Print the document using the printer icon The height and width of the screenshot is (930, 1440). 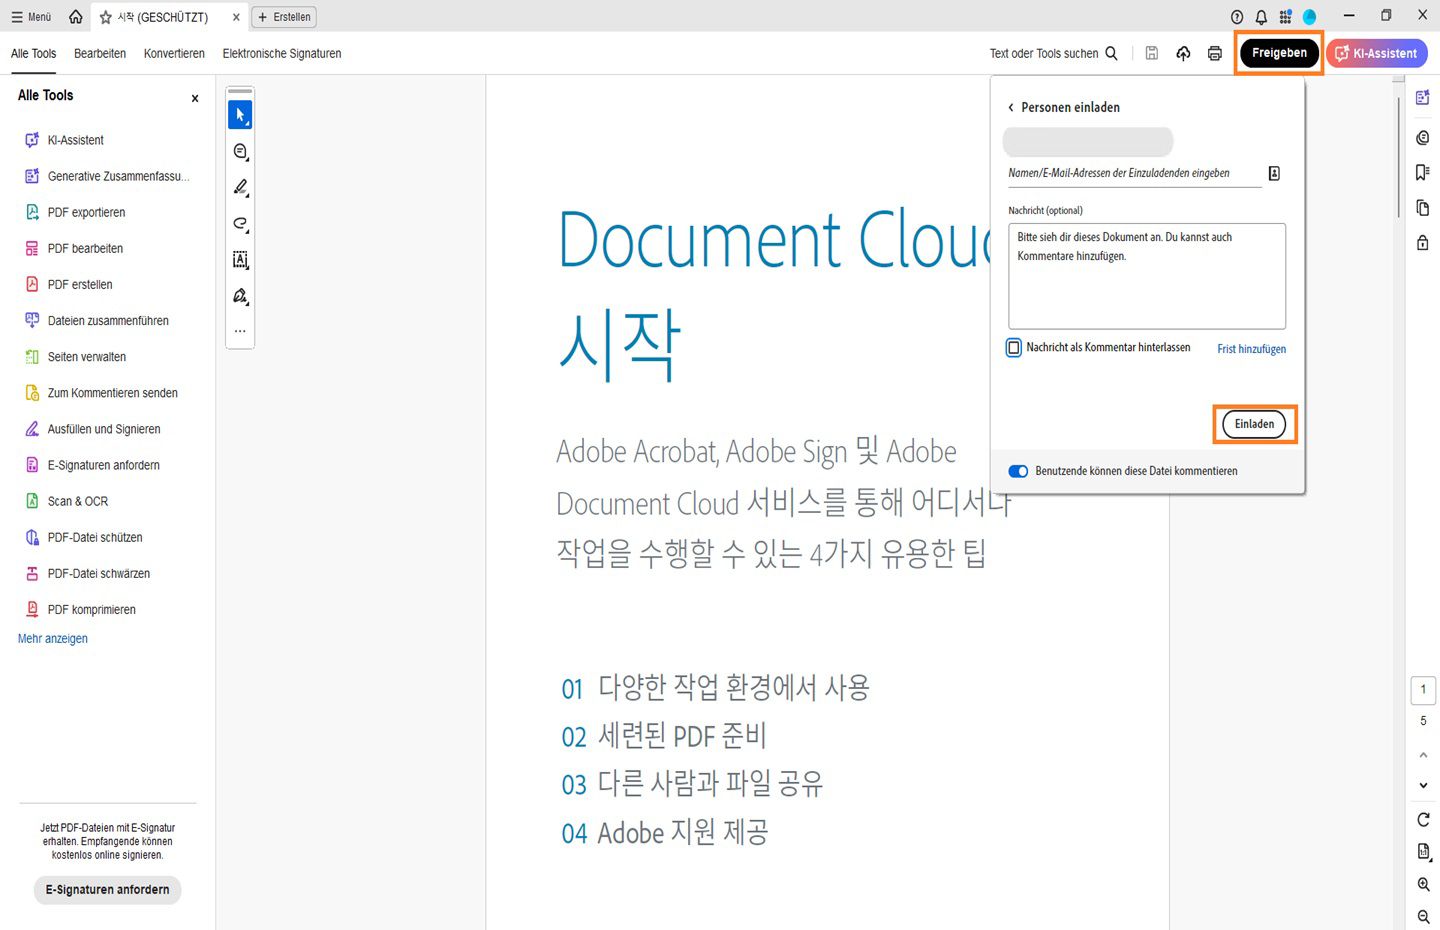coord(1214,54)
